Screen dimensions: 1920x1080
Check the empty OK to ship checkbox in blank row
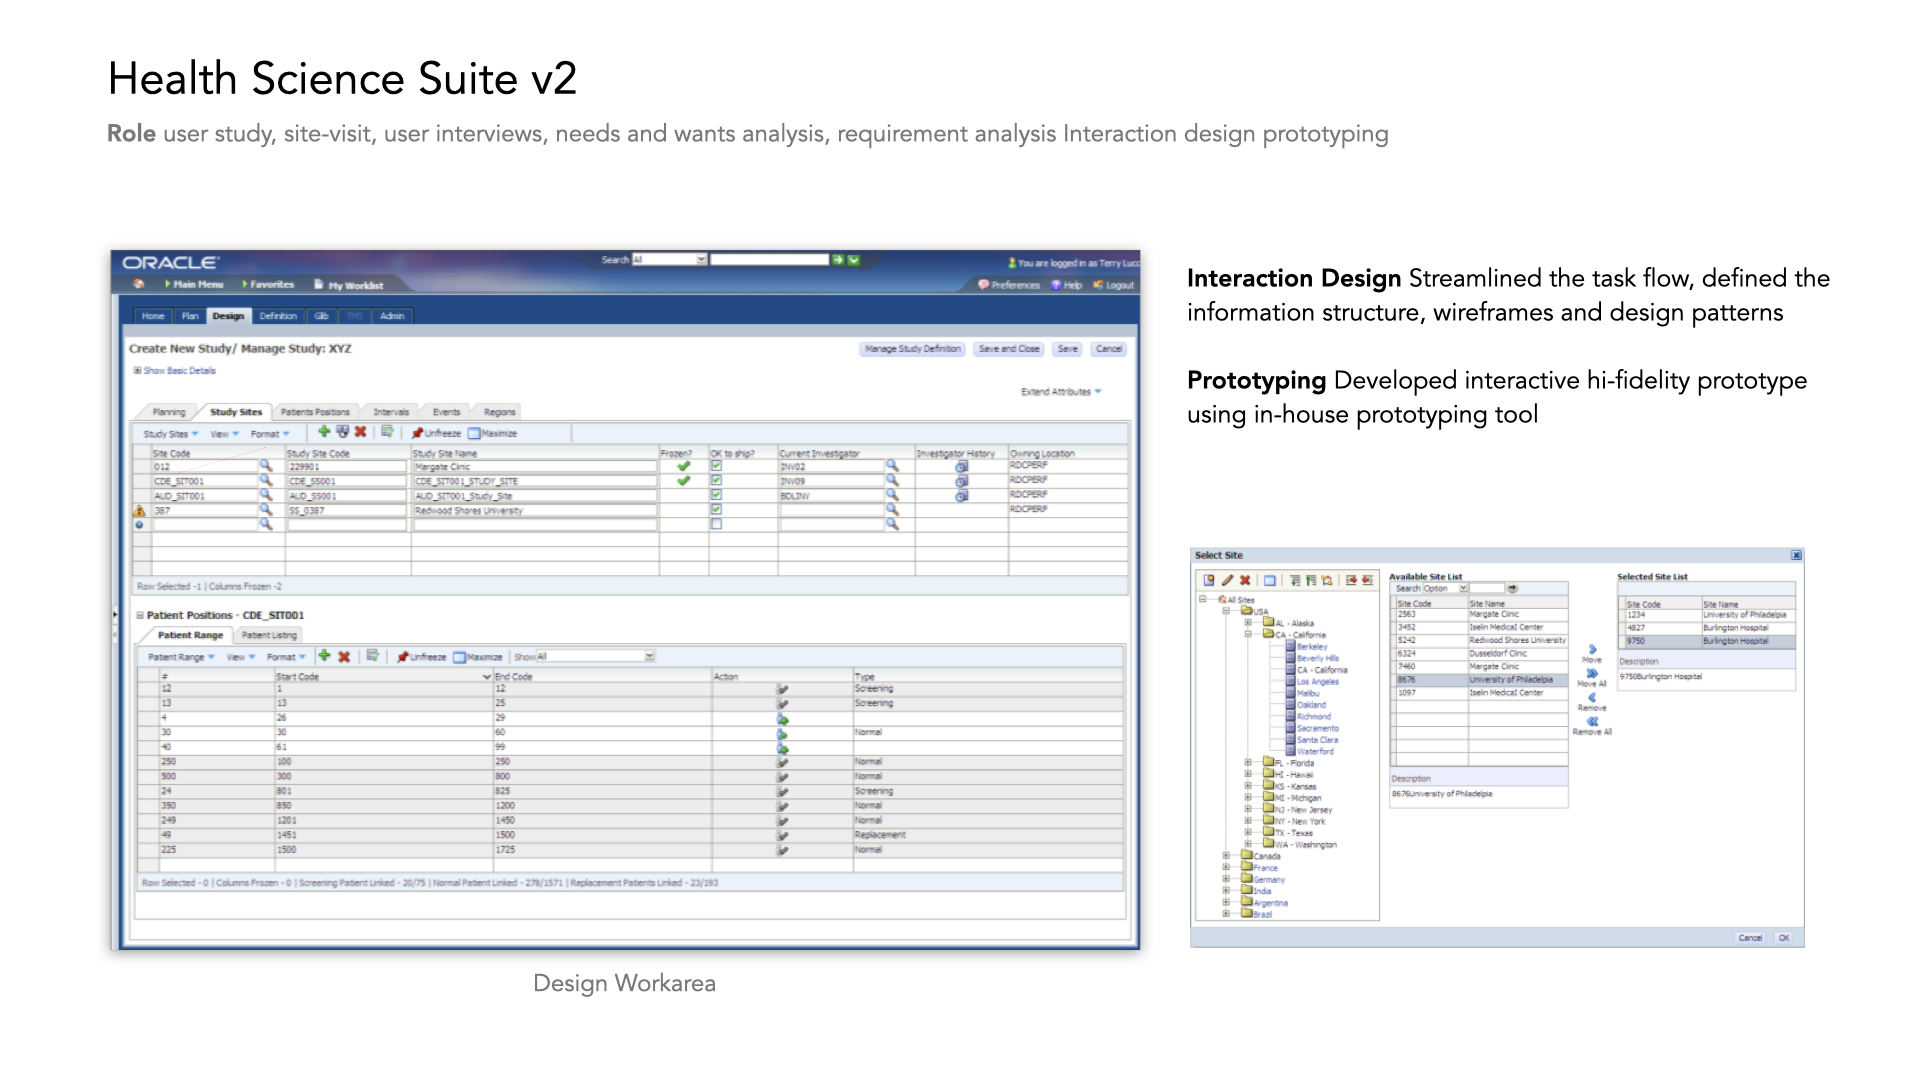pos(716,524)
